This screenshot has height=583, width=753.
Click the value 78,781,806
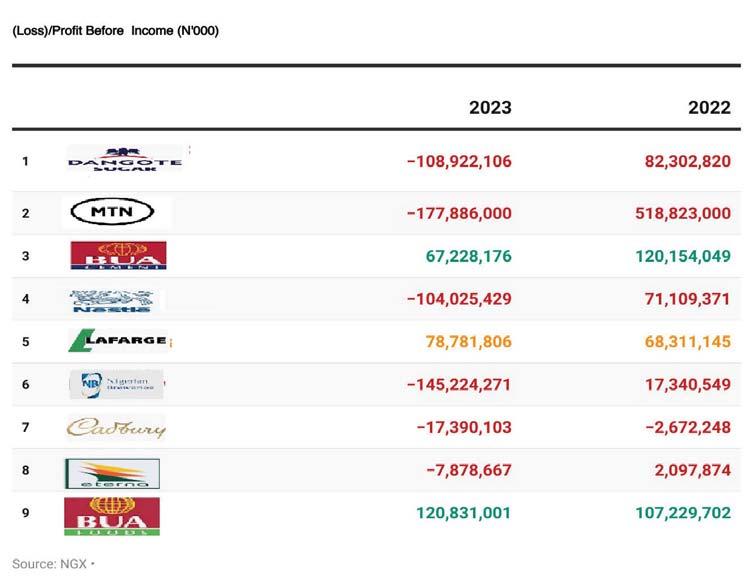point(469,342)
